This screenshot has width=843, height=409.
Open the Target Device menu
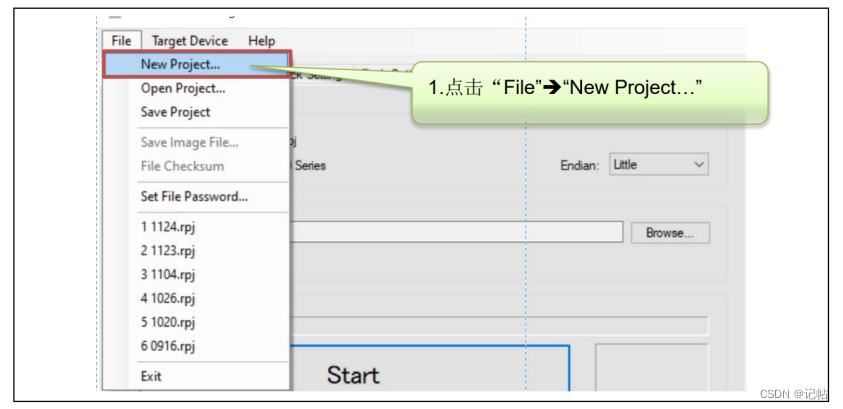coord(189,41)
